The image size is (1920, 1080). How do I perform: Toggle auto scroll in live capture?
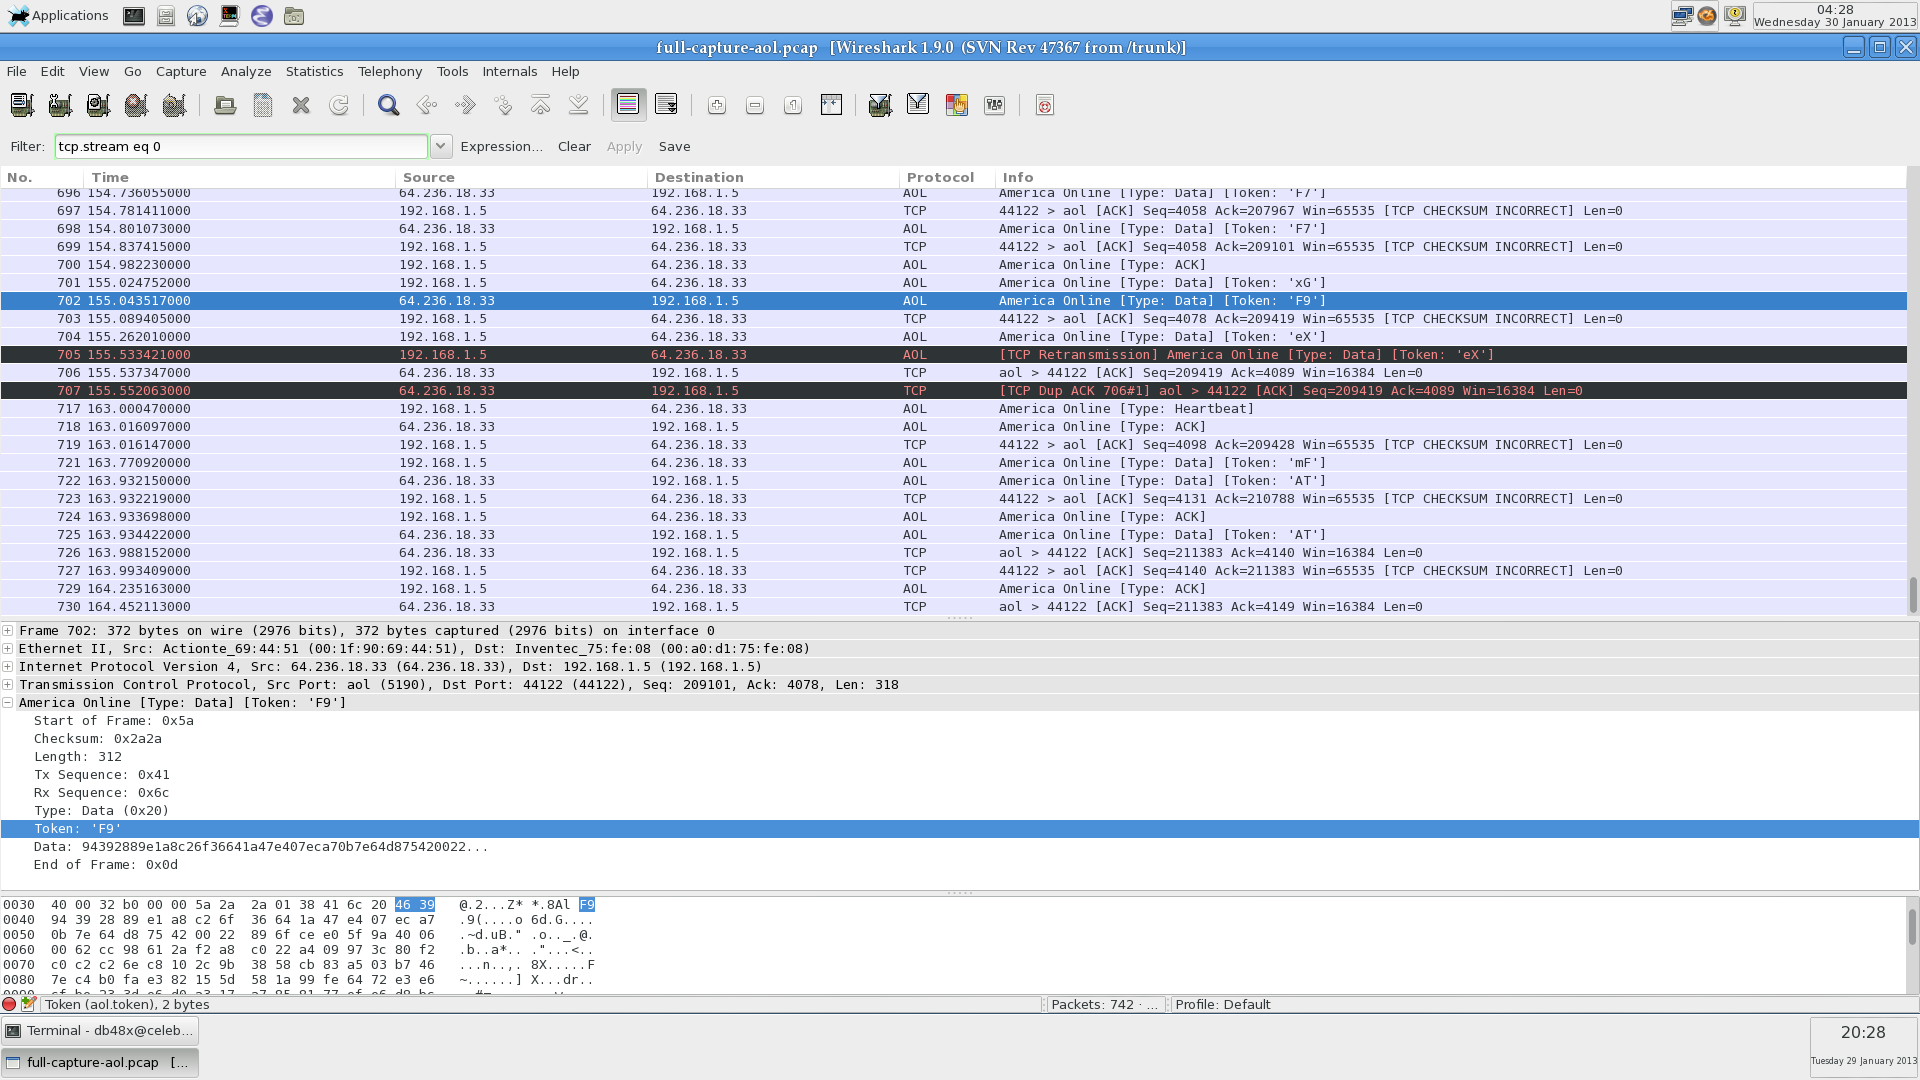point(666,105)
